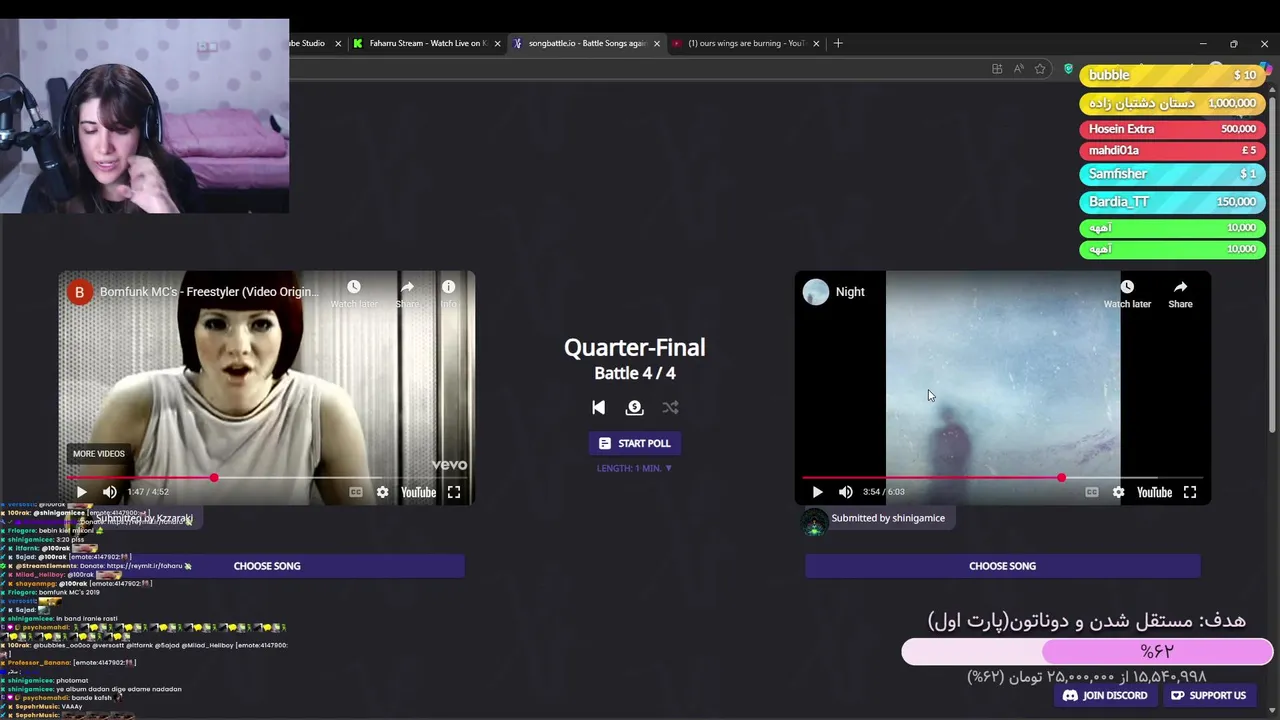Image resolution: width=1280 pixels, height=720 pixels.
Task: Open Night video on YouTube via logo
Action: (1154, 492)
